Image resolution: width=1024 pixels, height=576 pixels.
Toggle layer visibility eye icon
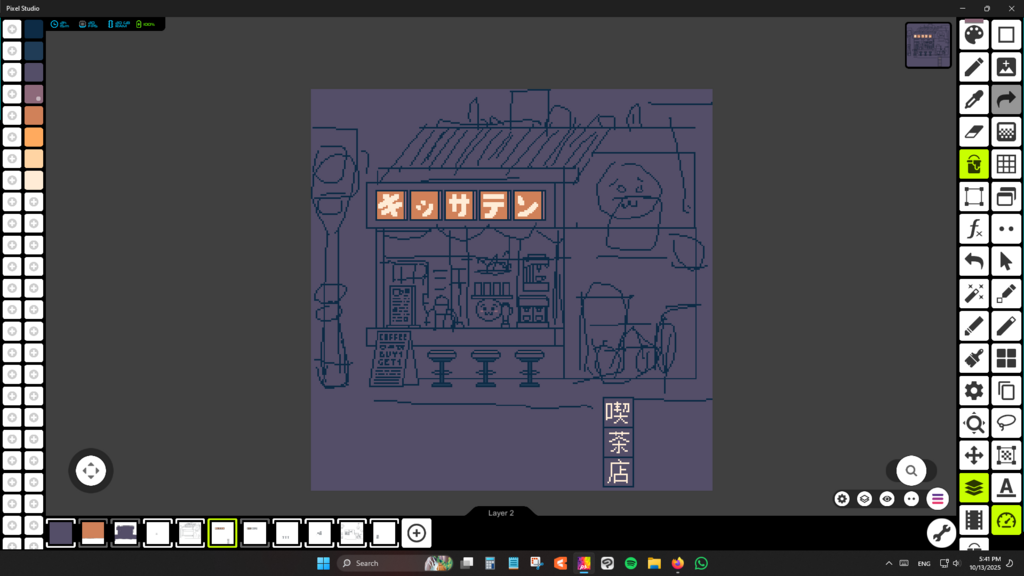pos(887,498)
